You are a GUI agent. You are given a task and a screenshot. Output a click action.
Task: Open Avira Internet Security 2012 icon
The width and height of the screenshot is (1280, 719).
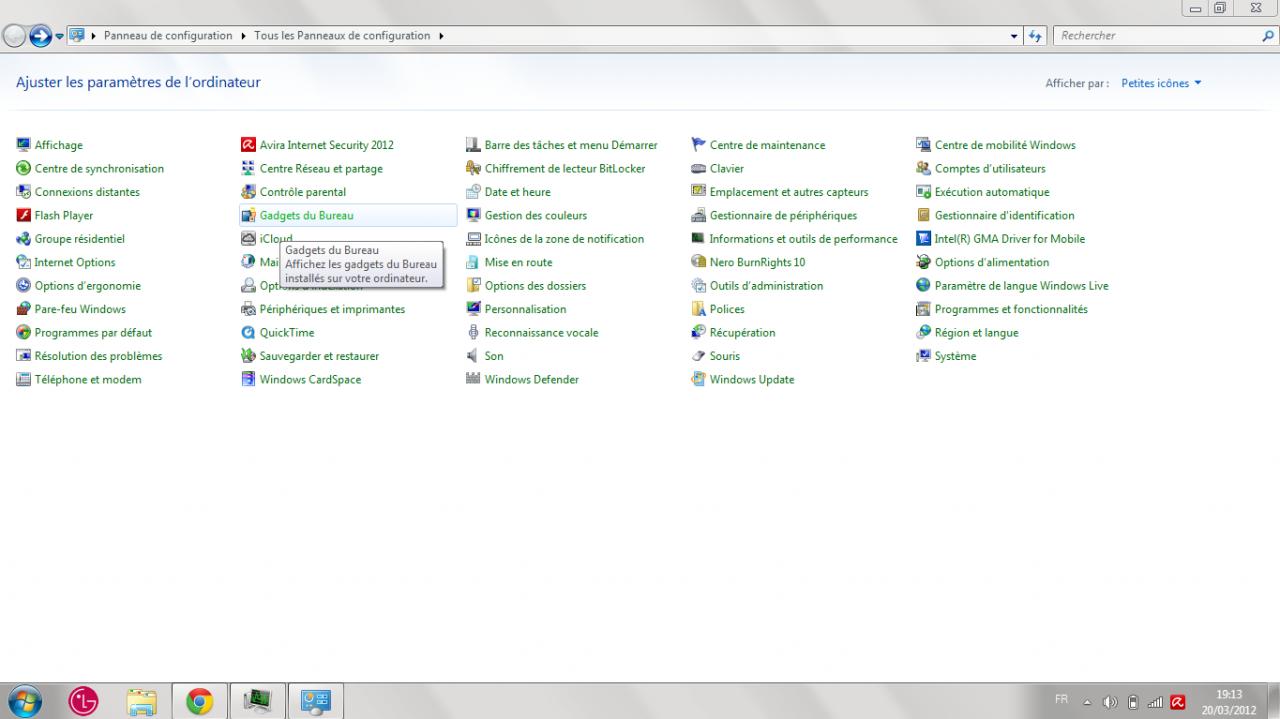pyautogui.click(x=249, y=145)
